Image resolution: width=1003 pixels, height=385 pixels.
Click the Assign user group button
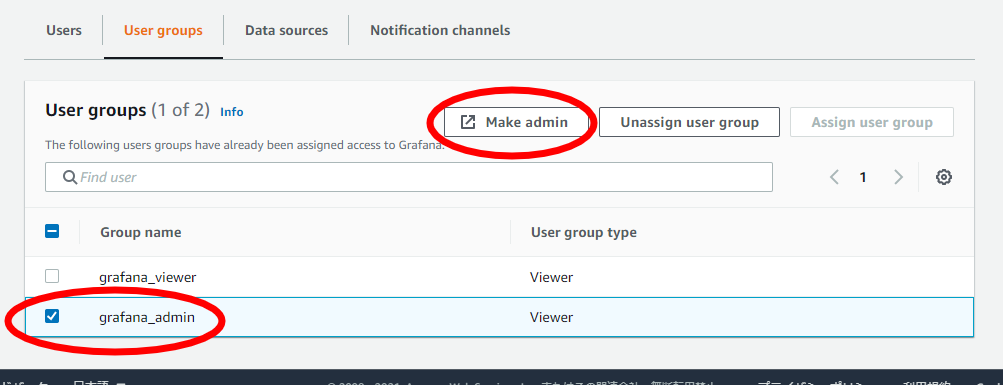coord(872,122)
